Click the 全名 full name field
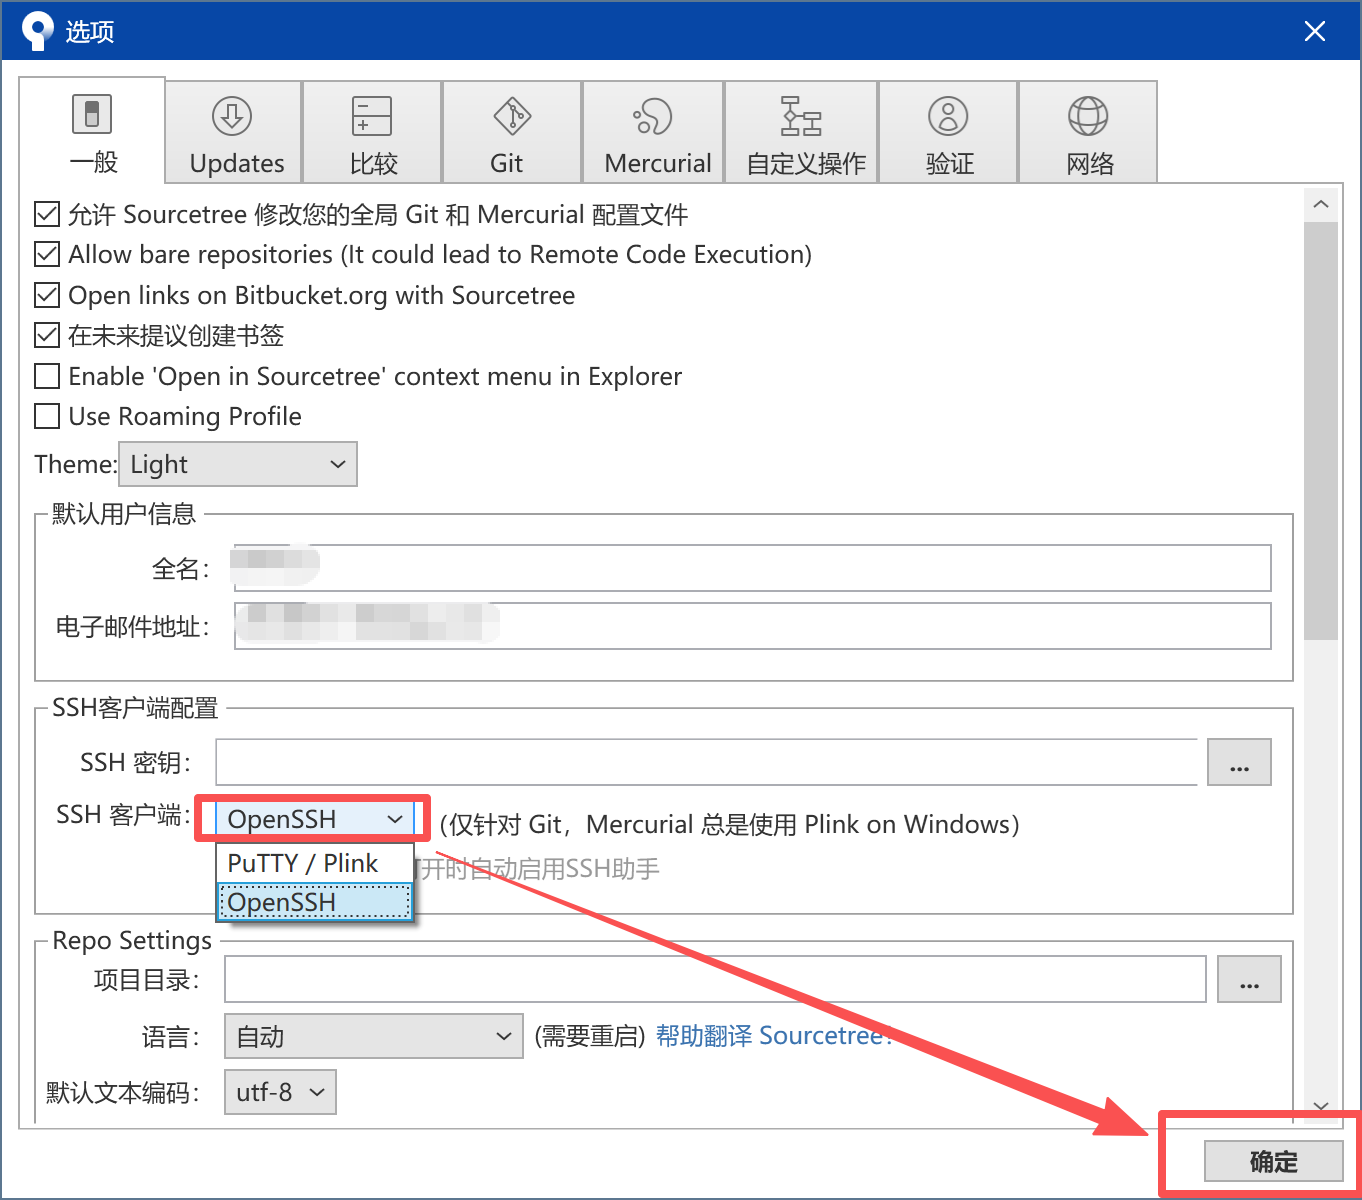The image size is (1362, 1200). coord(752,568)
